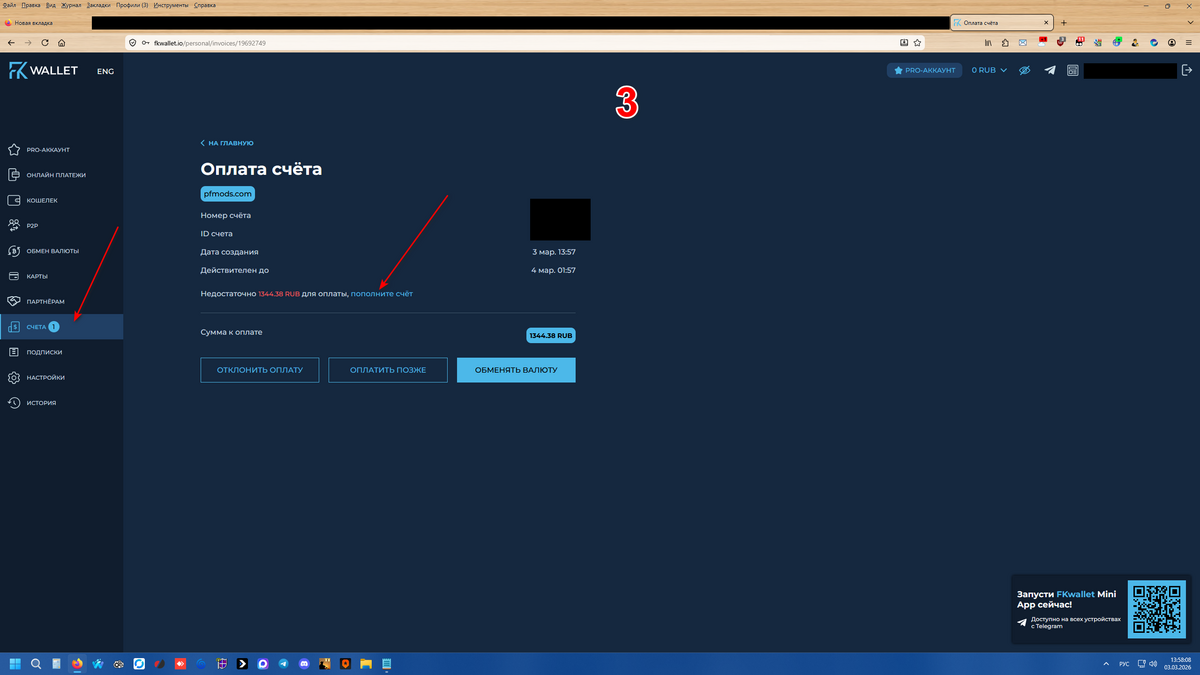Click the ОТКЛОНИТЬ ОПЛАТУ button

[x=259, y=370]
